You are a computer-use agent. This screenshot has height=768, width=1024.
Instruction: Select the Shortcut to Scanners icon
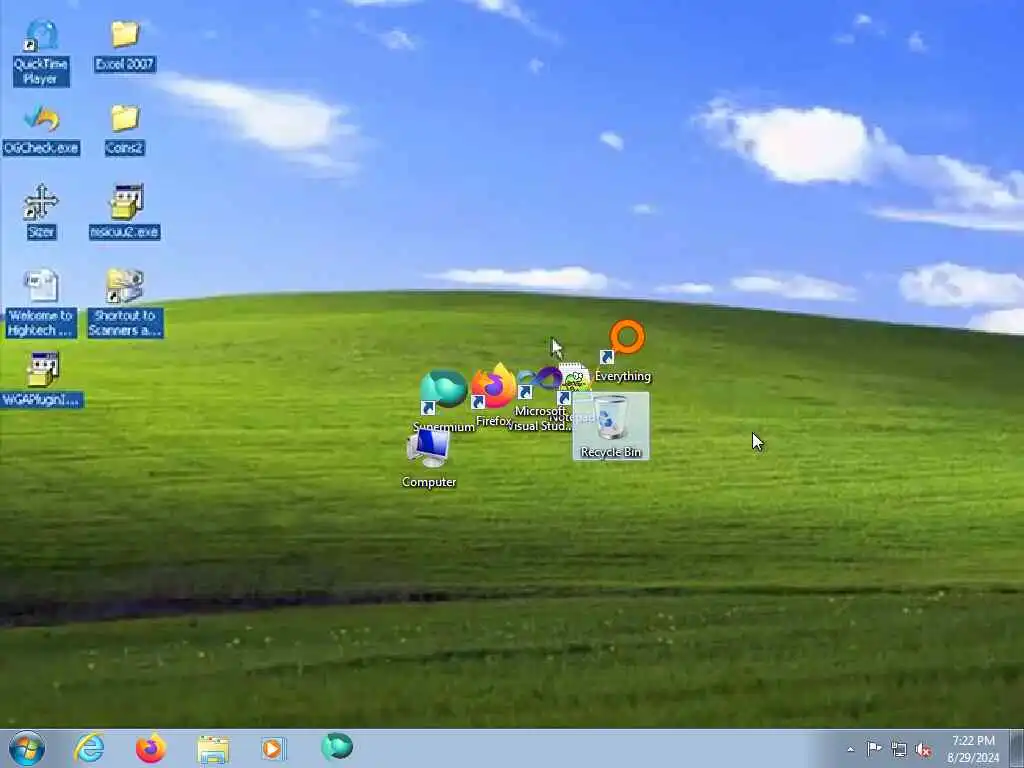pyautogui.click(x=125, y=303)
